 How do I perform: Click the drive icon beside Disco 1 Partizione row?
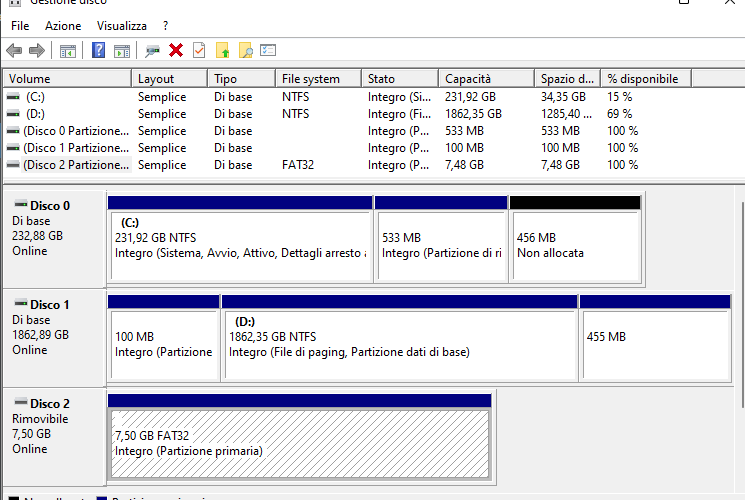13,148
